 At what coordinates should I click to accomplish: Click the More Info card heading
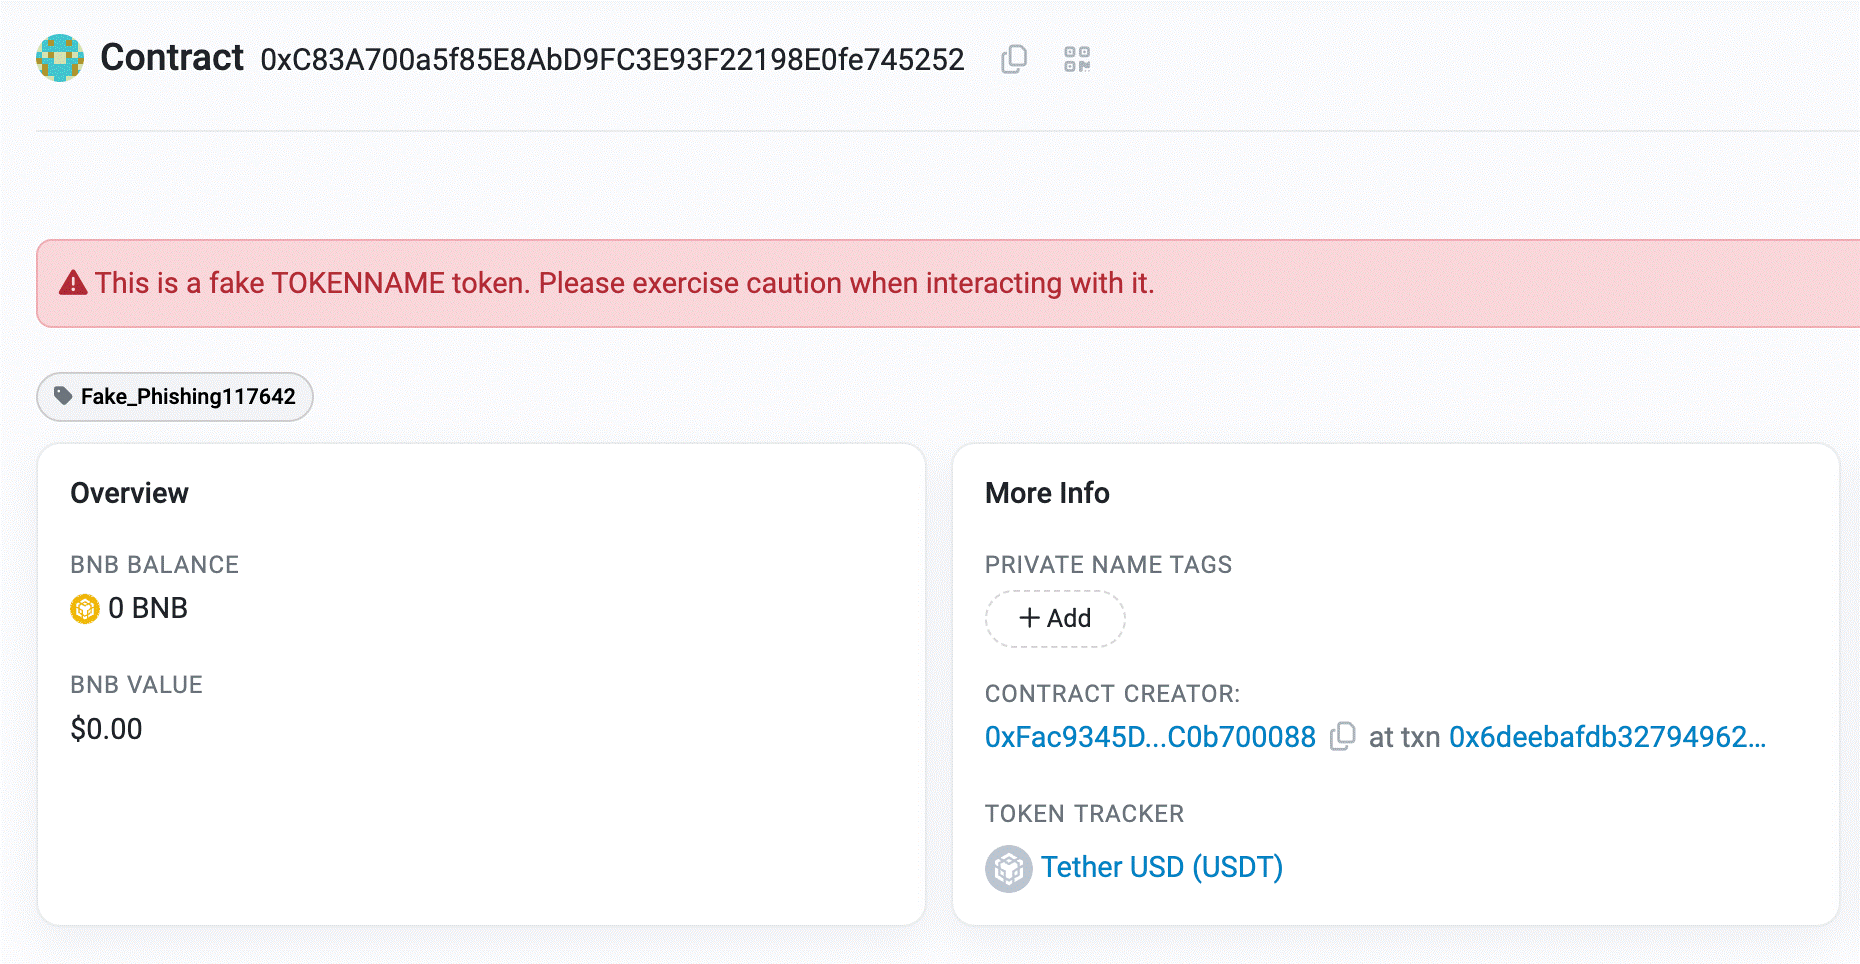1047,493
